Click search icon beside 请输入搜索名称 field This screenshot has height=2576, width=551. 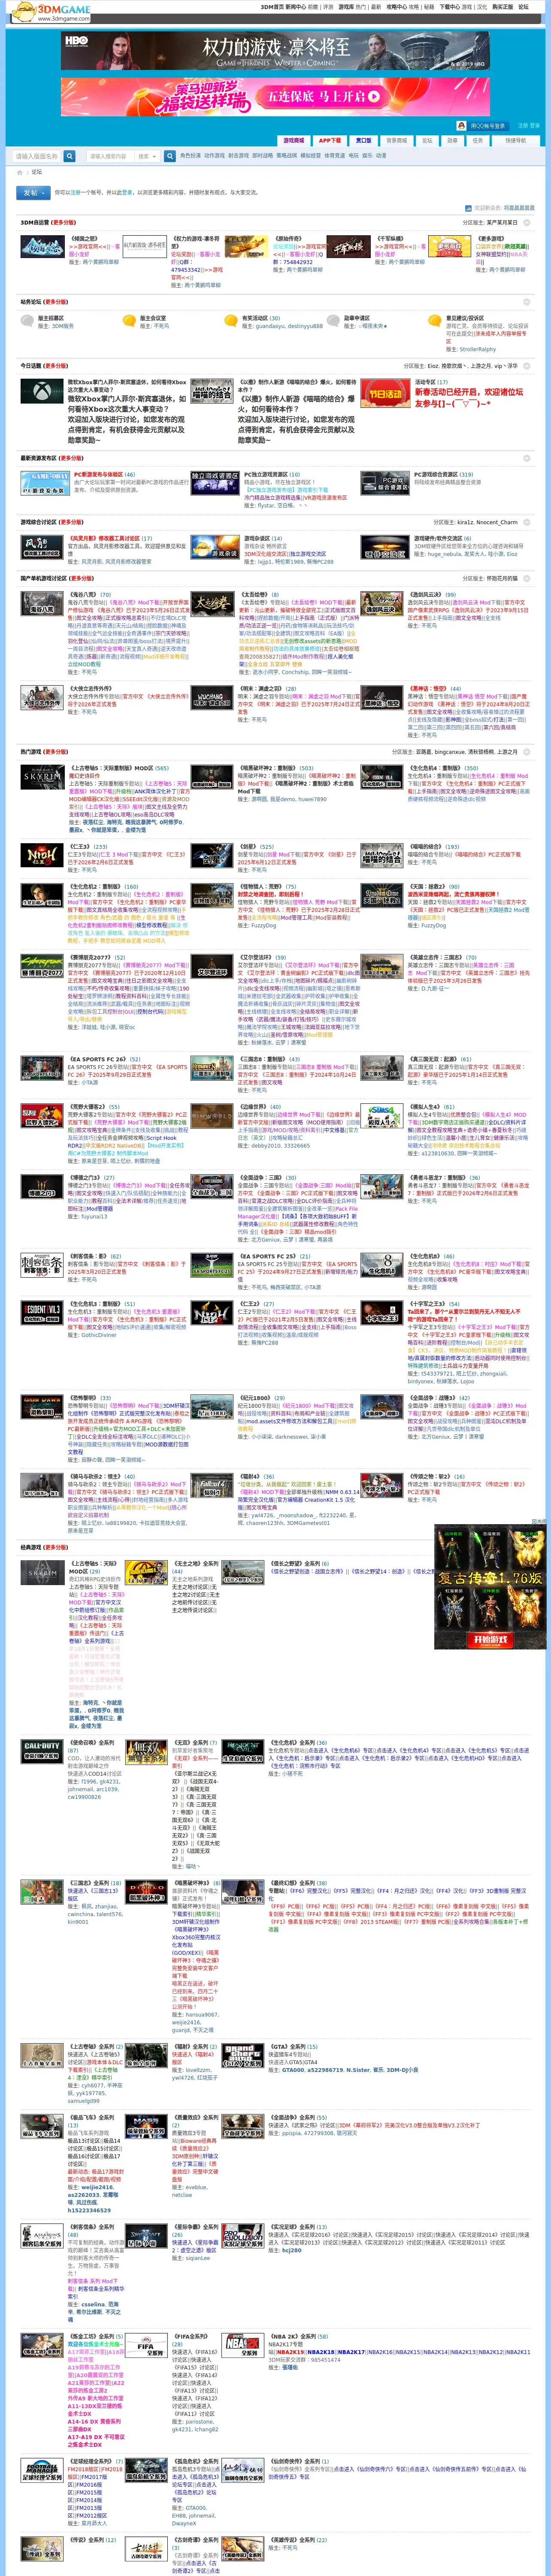[x=70, y=156]
